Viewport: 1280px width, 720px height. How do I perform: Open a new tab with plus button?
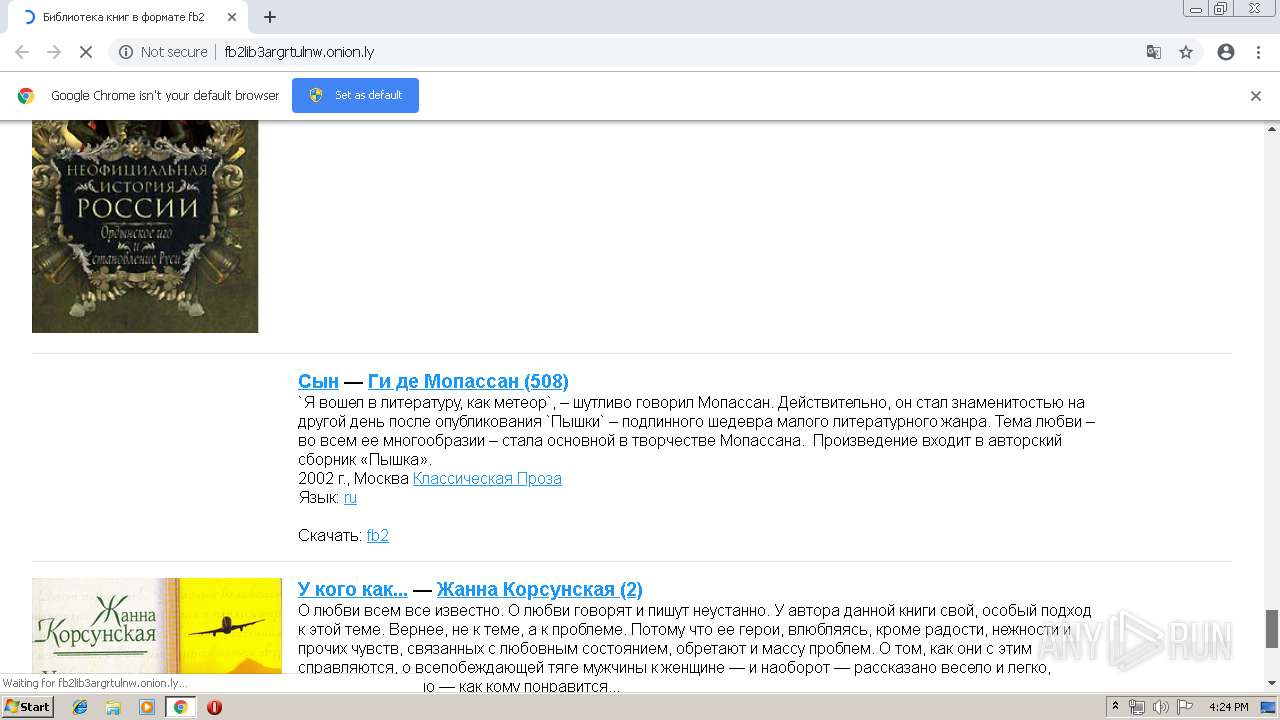tap(270, 17)
